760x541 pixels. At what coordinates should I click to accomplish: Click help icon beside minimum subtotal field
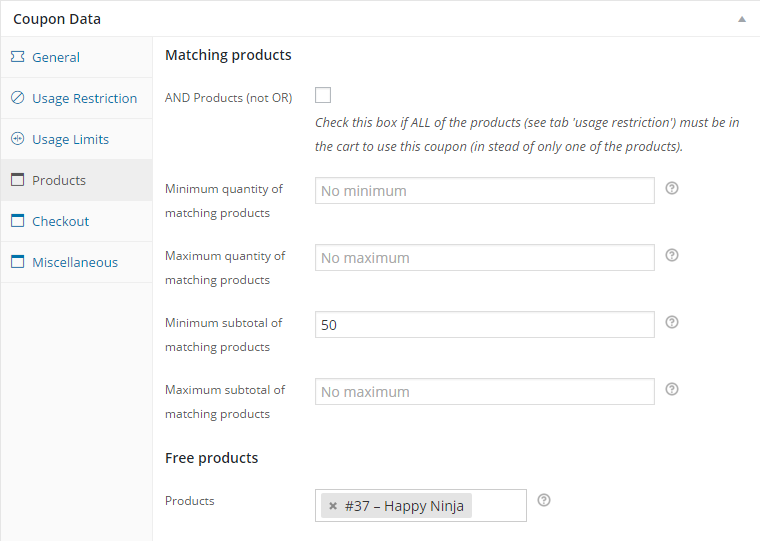click(672, 322)
